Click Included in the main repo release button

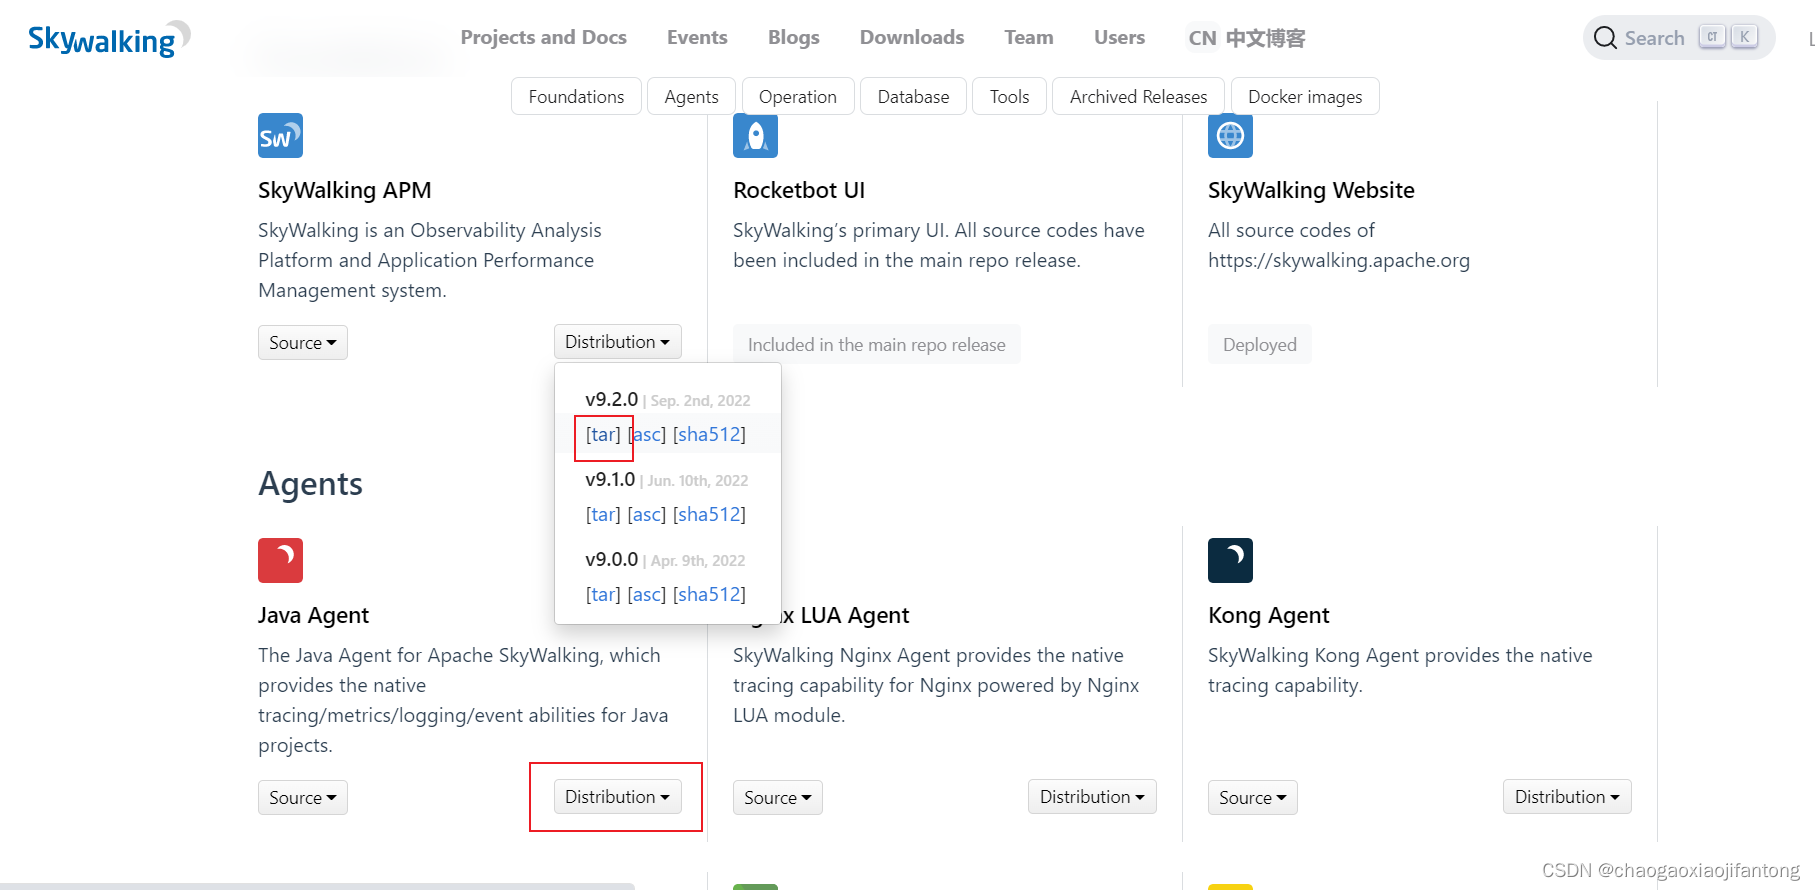[877, 344]
